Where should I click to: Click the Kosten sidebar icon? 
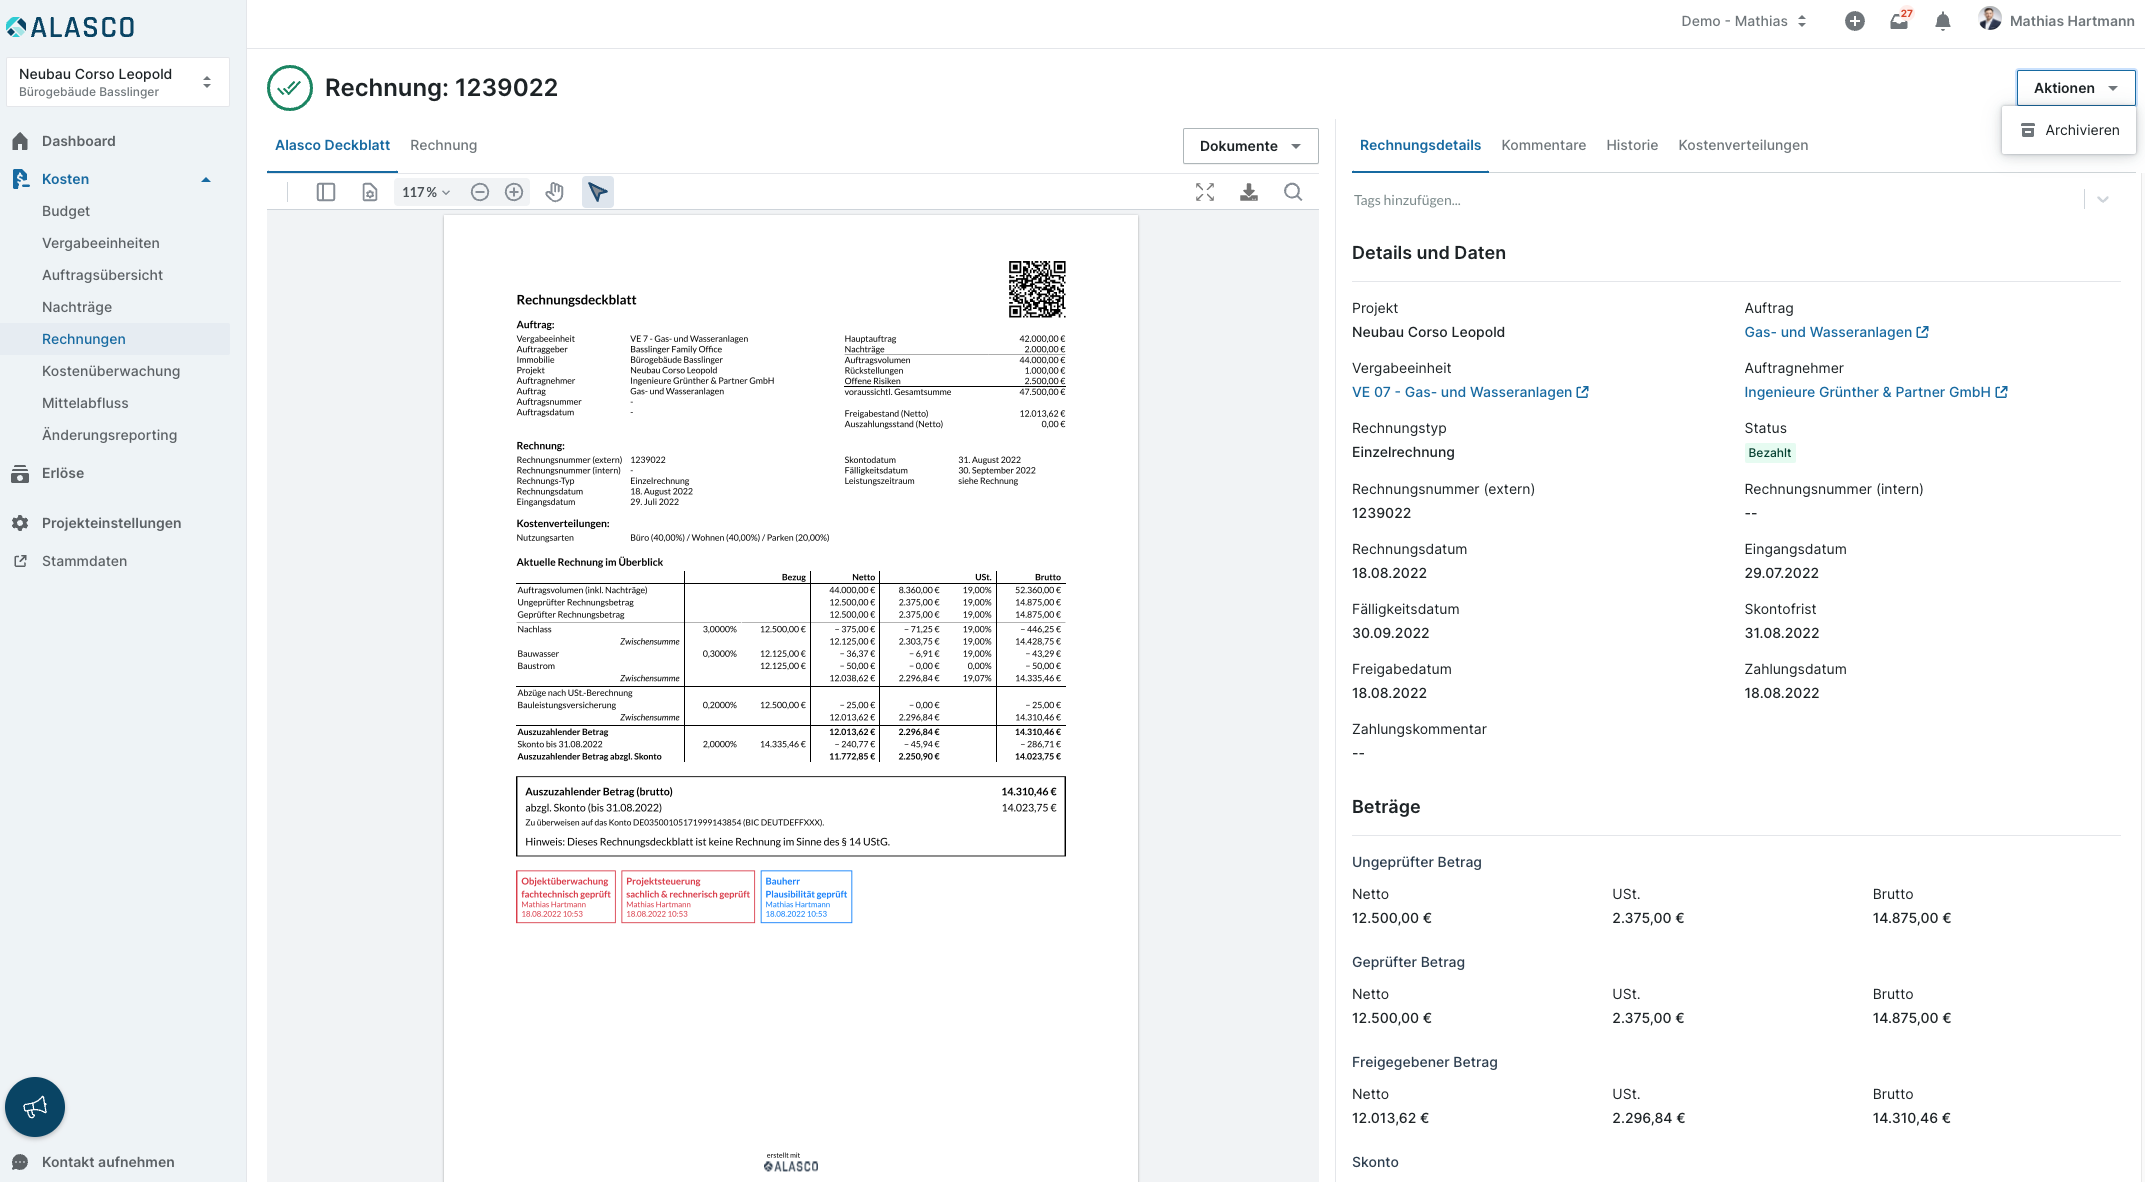tap(20, 179)
